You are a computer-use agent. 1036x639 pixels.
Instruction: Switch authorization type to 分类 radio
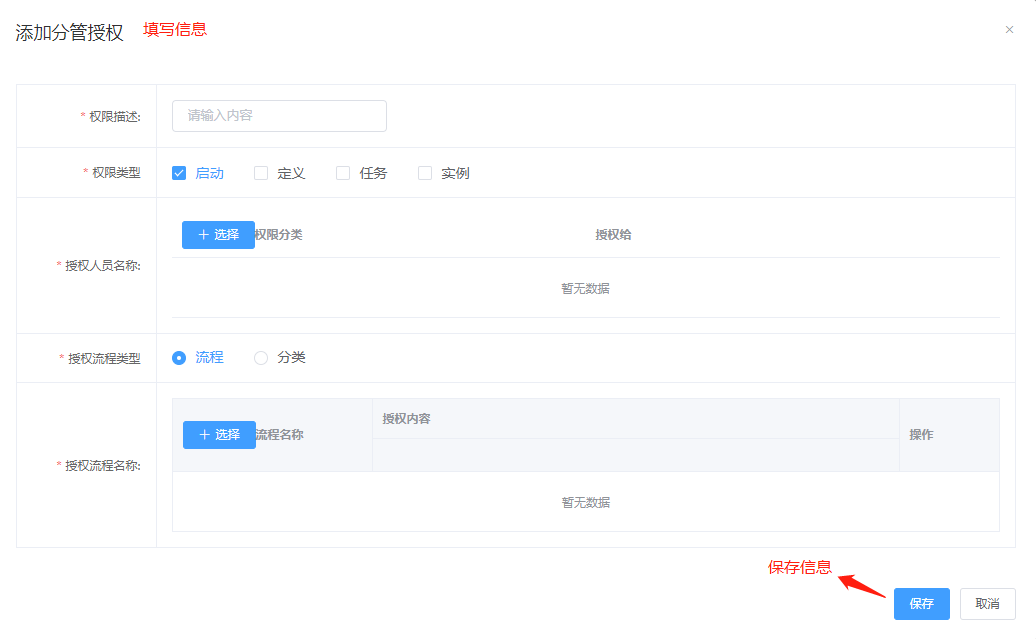[261, 358]
